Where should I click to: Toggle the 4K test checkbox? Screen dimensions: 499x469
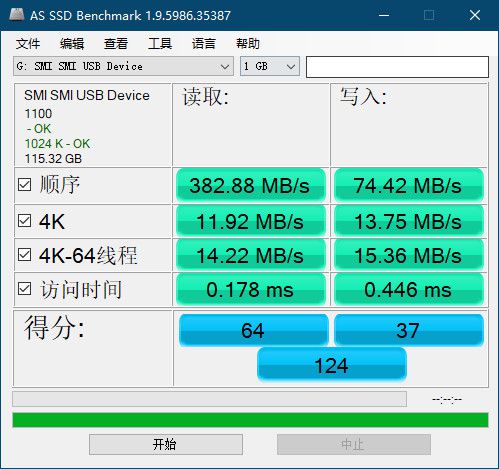click(x=25, y=221)
